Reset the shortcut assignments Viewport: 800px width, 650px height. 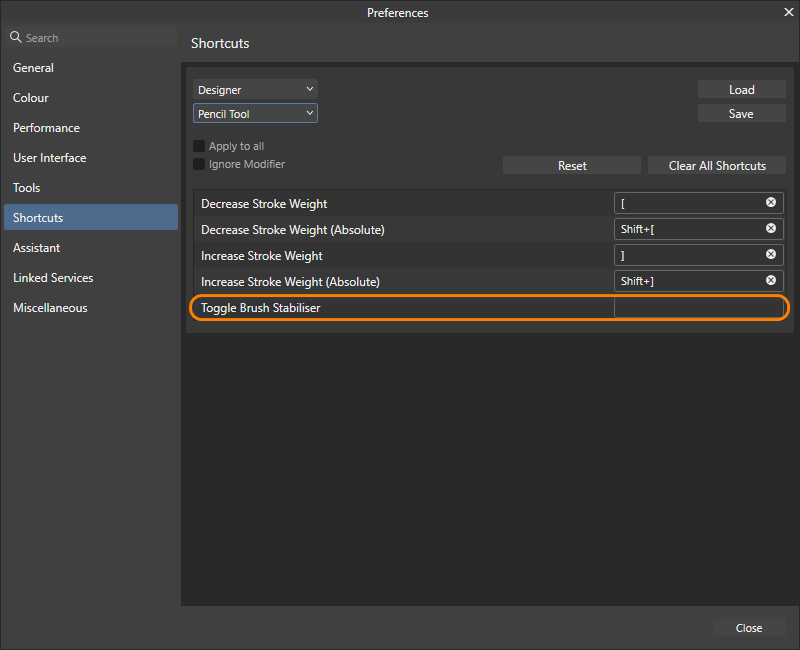tap(571, 164)
